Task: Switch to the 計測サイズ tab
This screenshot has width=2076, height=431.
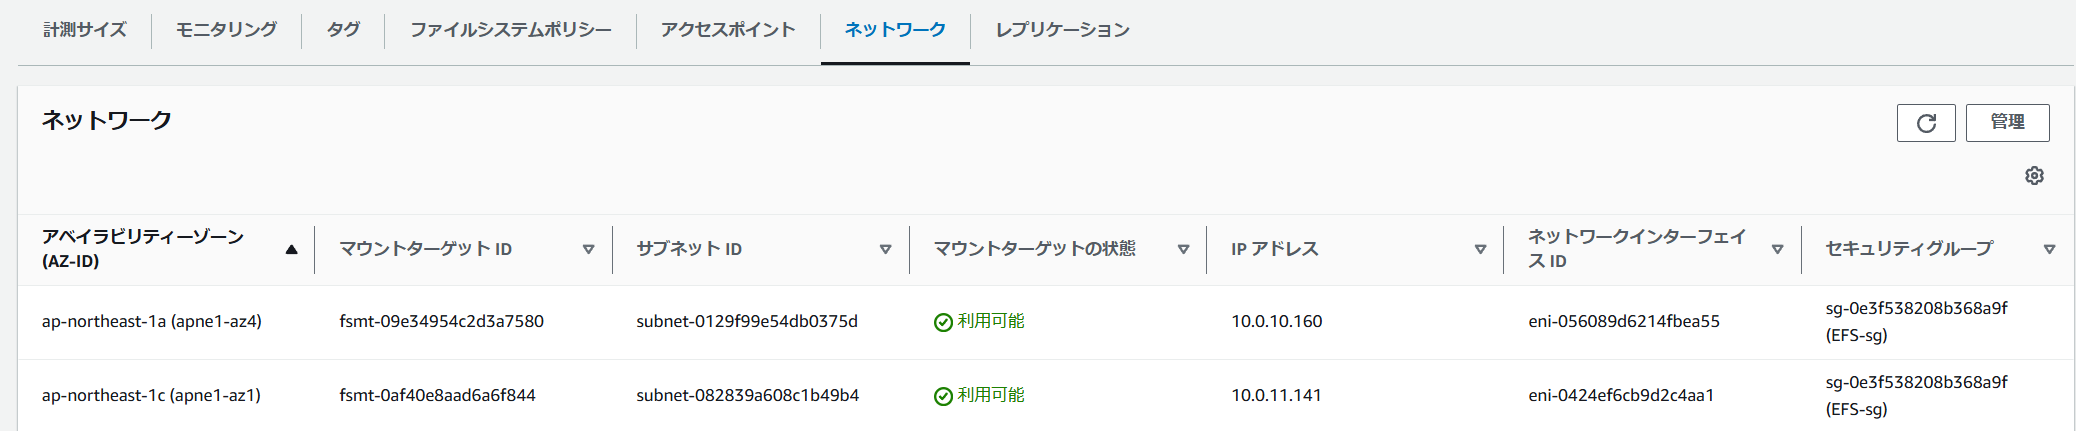Action: [85, 30]
